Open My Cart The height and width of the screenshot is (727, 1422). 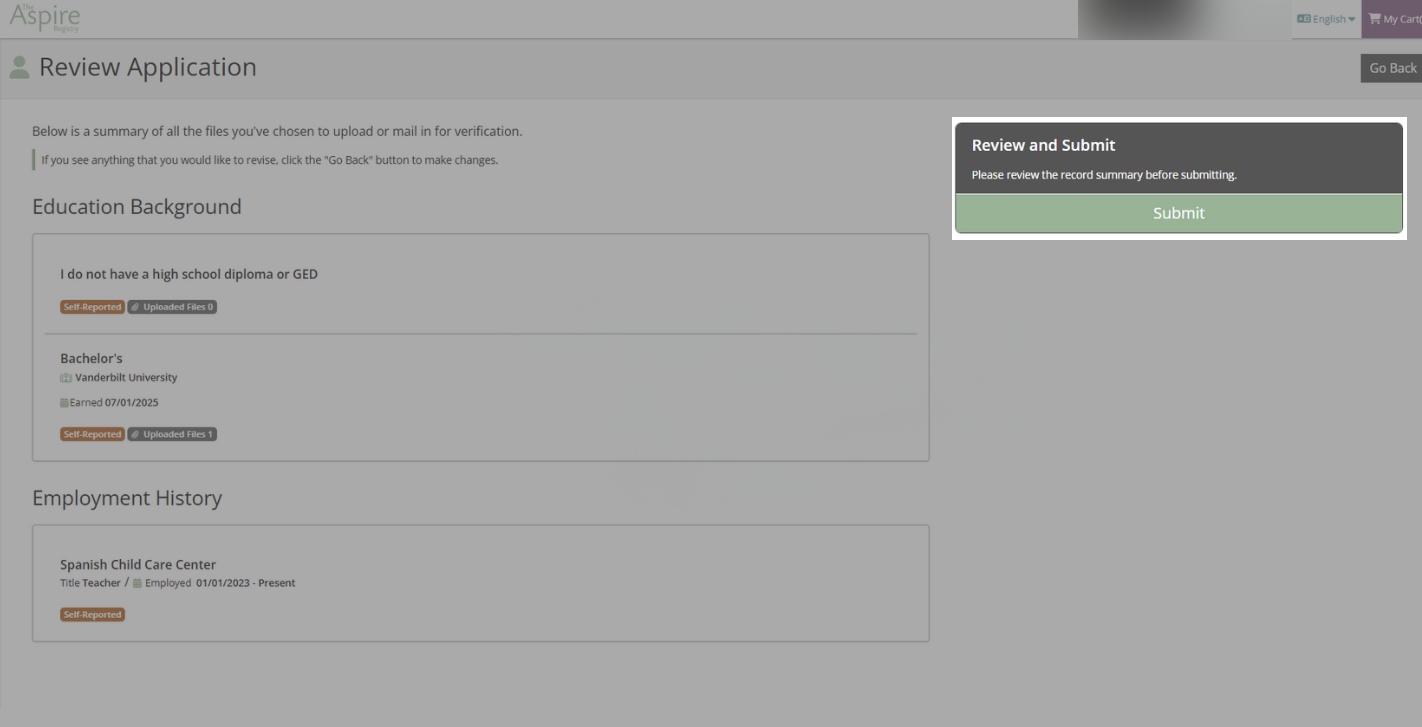click(1393, 19)
